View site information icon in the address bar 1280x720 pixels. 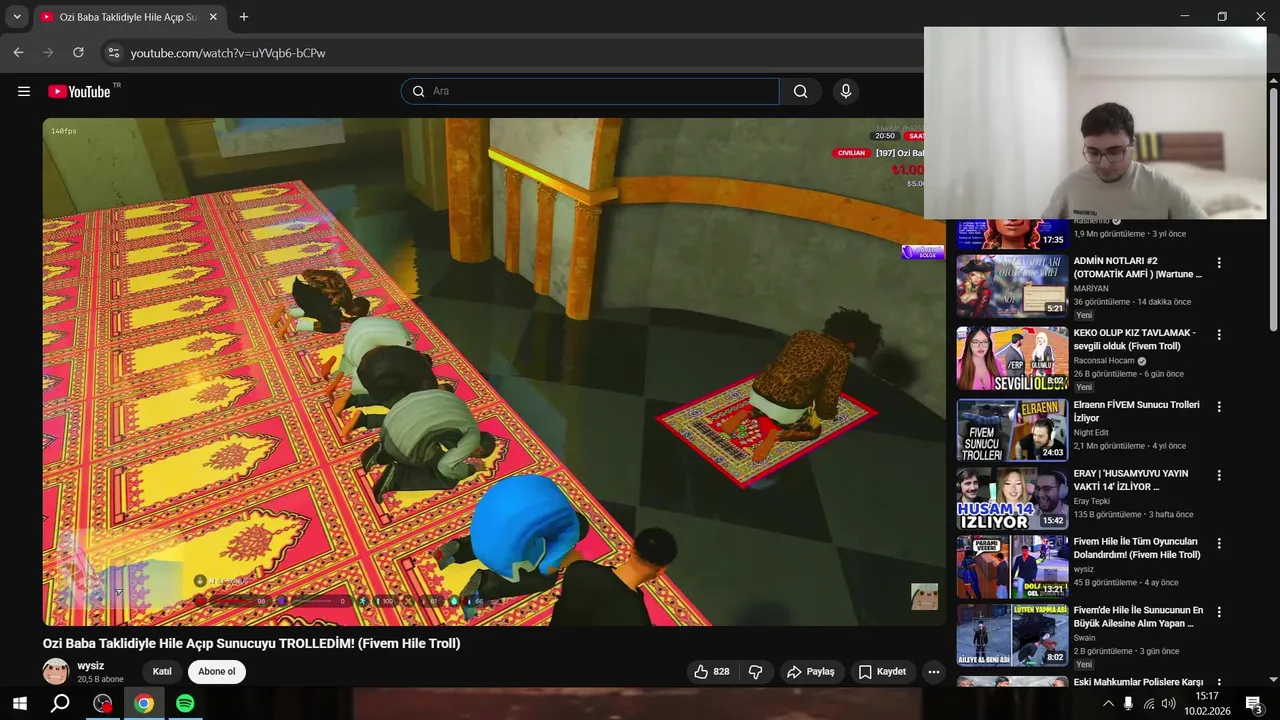coord(113,53)
